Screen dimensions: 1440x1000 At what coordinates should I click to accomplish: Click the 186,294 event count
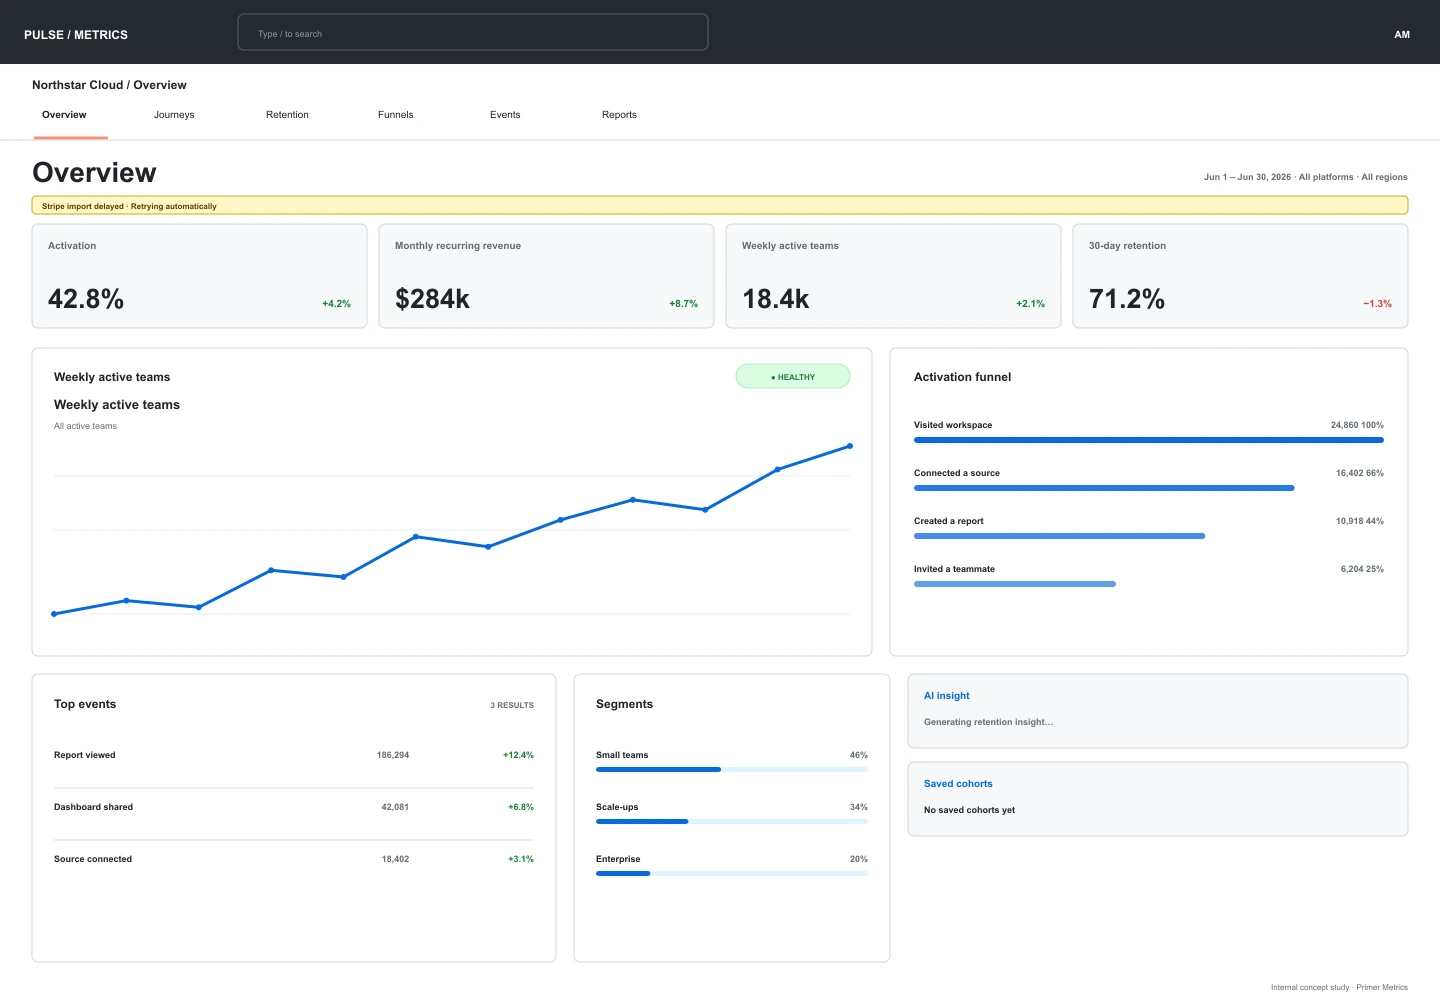393,755
